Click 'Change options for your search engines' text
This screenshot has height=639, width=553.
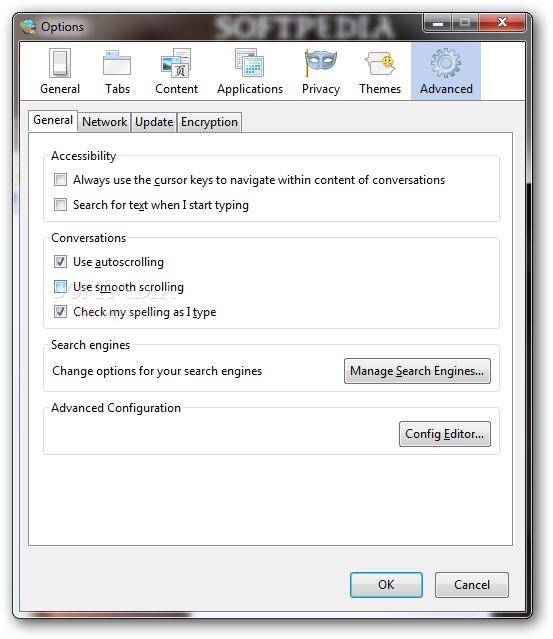(x=157, y=371)
